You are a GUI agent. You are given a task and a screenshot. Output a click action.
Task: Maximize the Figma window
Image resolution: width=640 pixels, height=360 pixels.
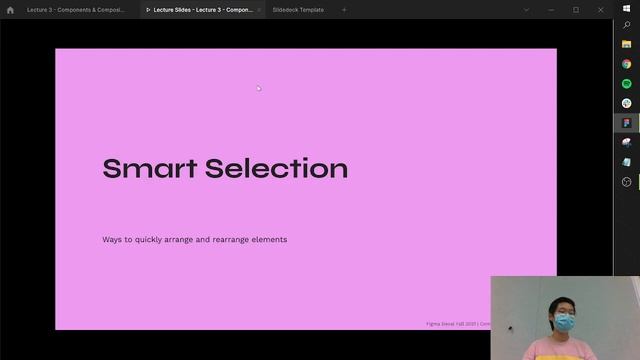(576, 10)
